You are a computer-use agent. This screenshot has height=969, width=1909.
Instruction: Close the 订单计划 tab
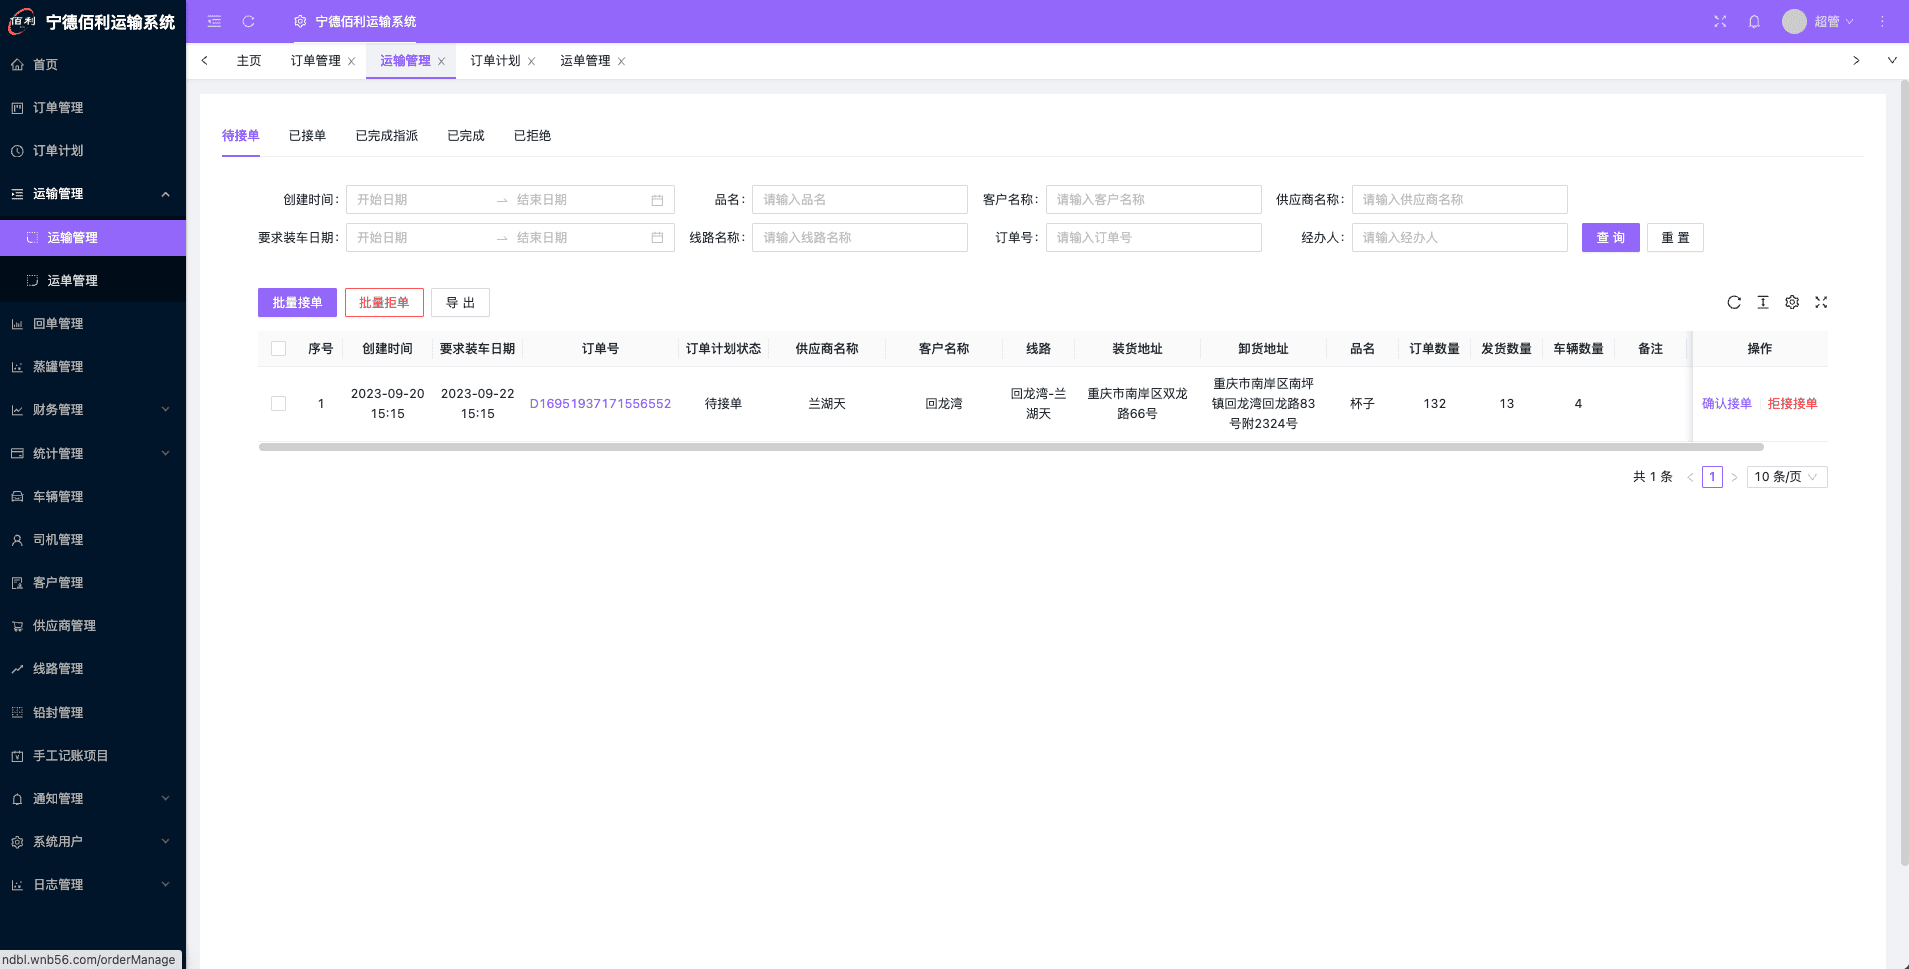[x=531, y=61]
